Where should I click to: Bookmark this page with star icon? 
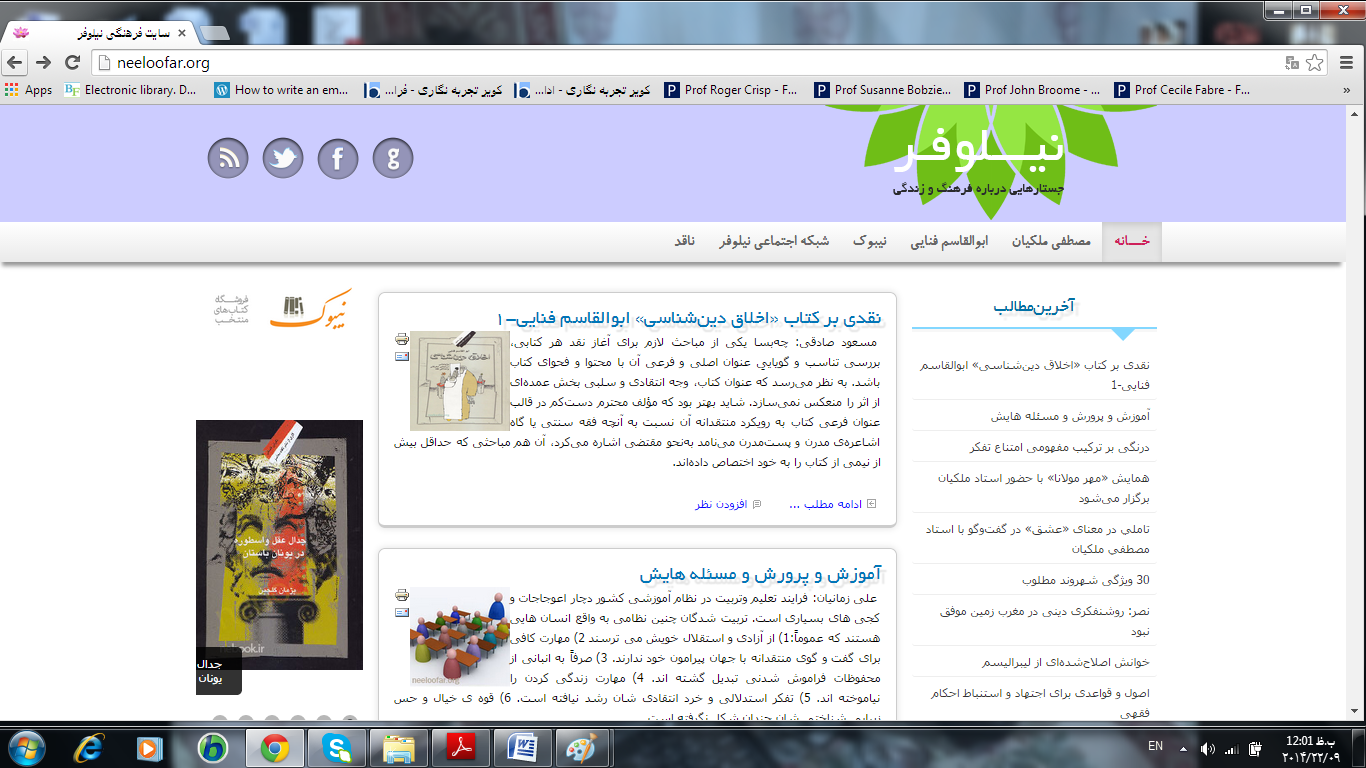[x=1315, y=63]
